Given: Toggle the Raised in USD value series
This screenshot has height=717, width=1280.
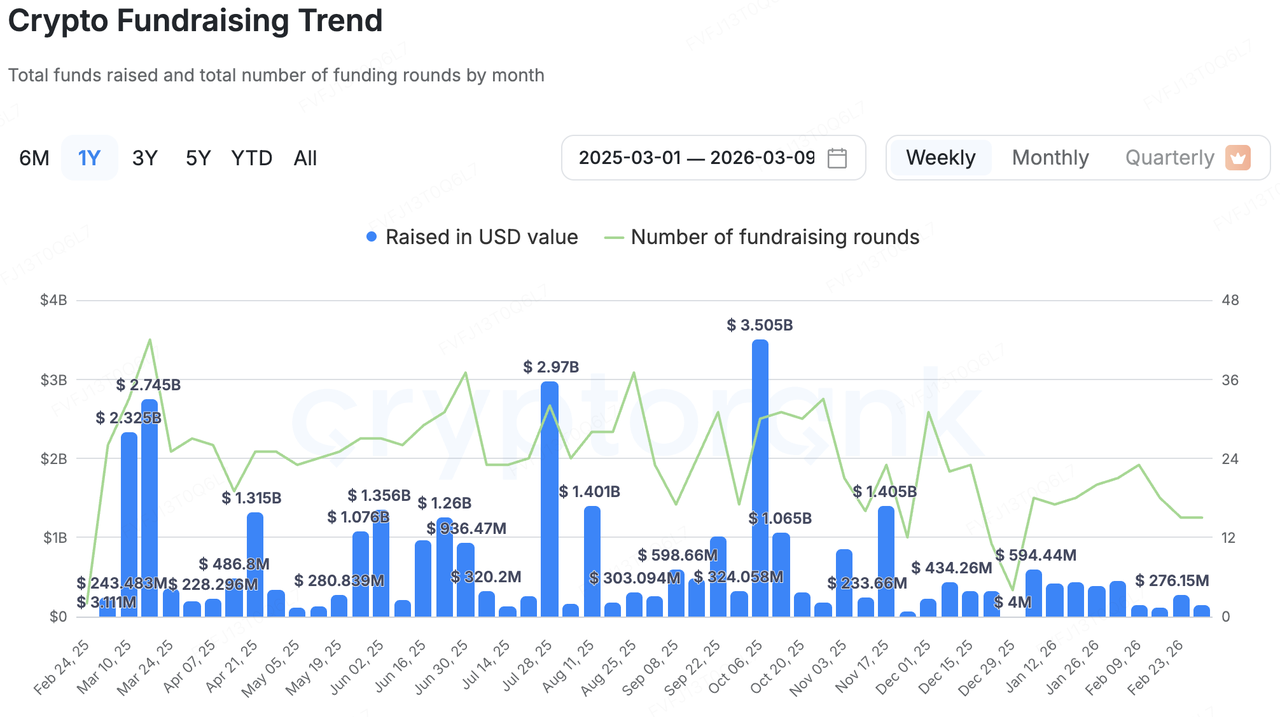Looking at the screenshot, I should [x=481, y=237].
